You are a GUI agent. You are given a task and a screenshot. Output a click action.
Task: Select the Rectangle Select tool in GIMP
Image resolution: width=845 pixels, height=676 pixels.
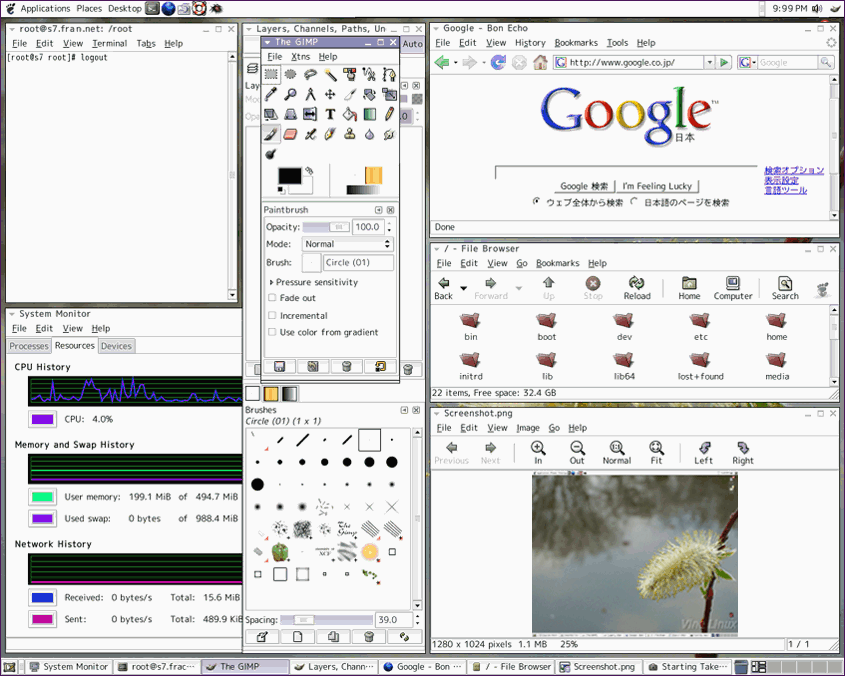[271, 74]
